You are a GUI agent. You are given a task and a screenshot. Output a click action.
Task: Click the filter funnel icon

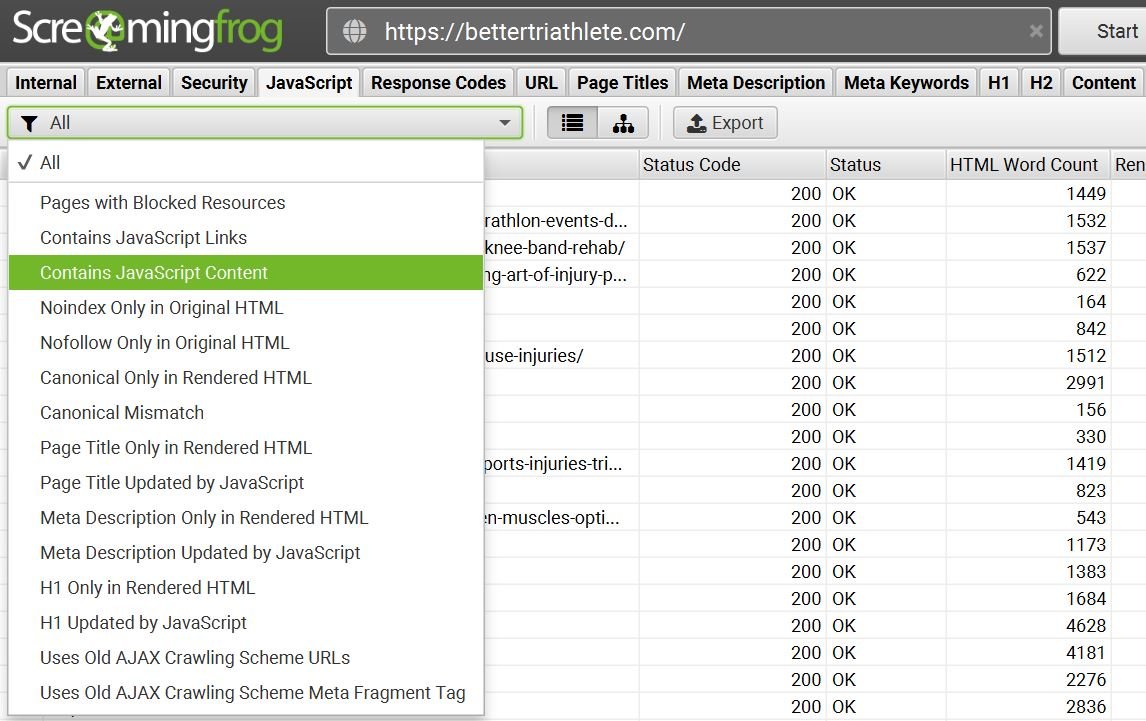(29, 122)
